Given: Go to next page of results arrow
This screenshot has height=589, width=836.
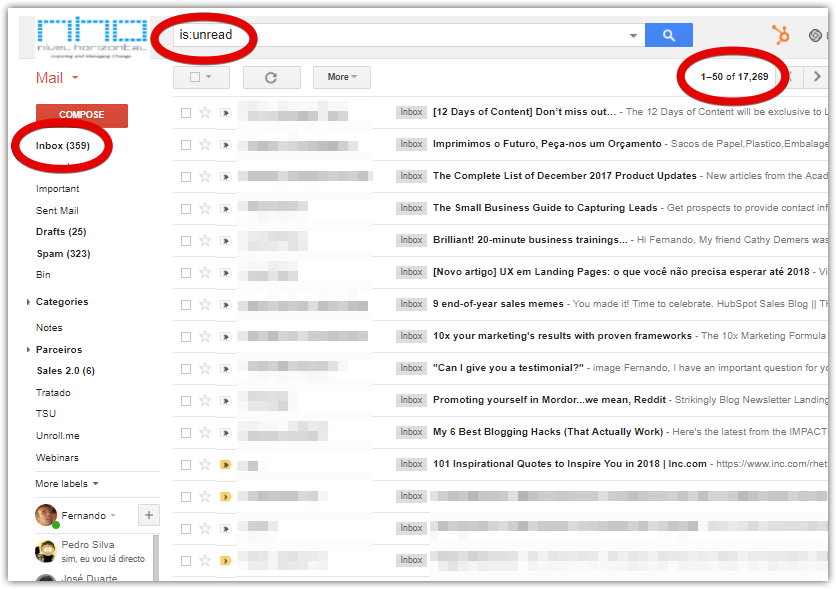Looking at the screenshot, I should pyautogui.click(x=818, y=77).
